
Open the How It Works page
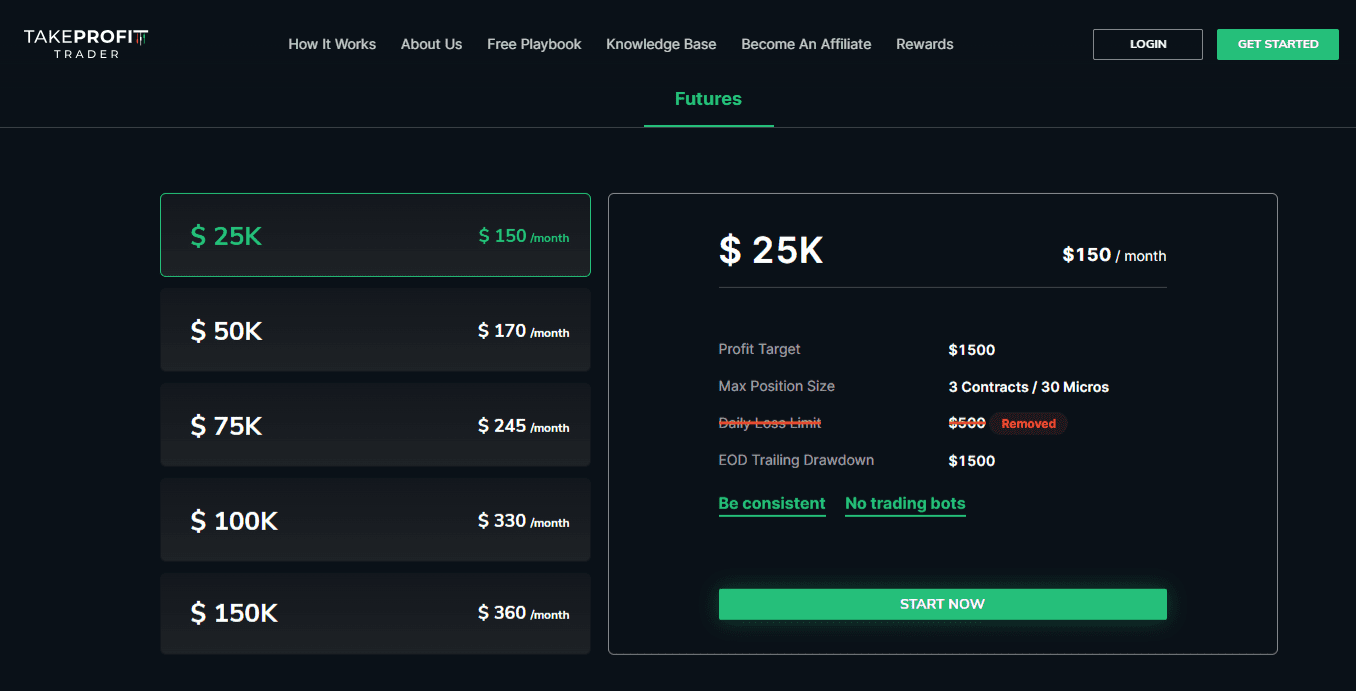332,44
